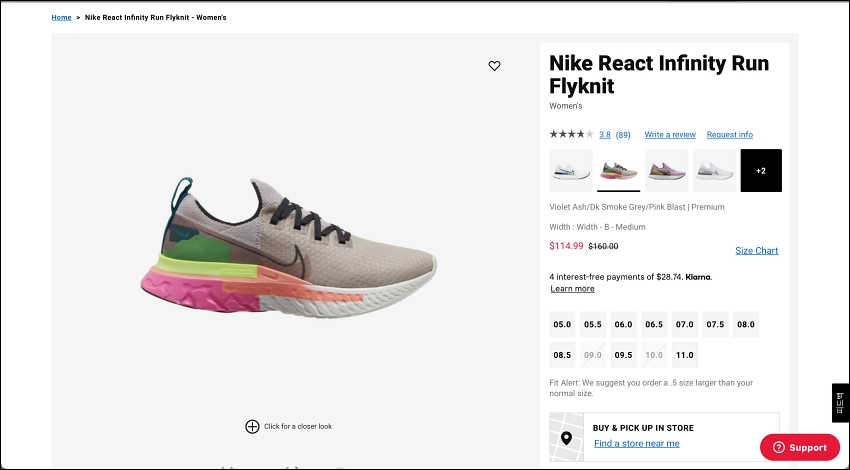
Task: Choose size 08.0
Action: pyautogui.click(x=746, y=324)
